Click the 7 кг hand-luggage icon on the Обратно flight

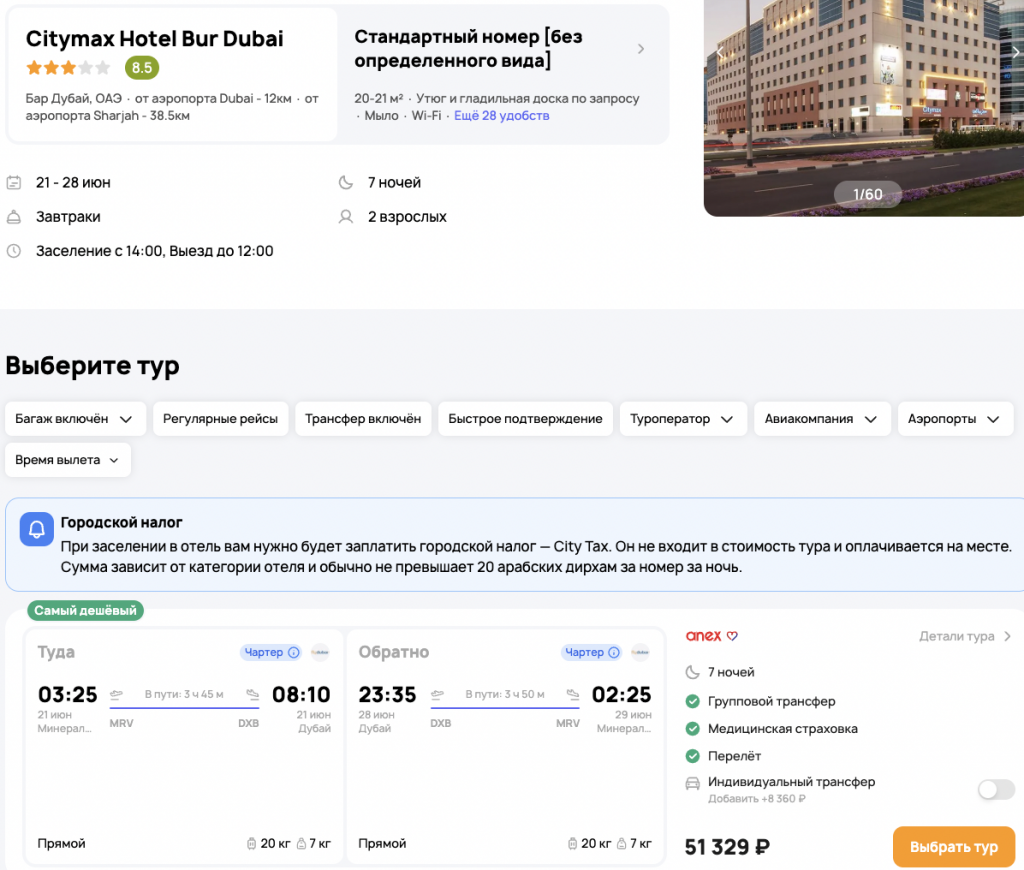[622, 843]
